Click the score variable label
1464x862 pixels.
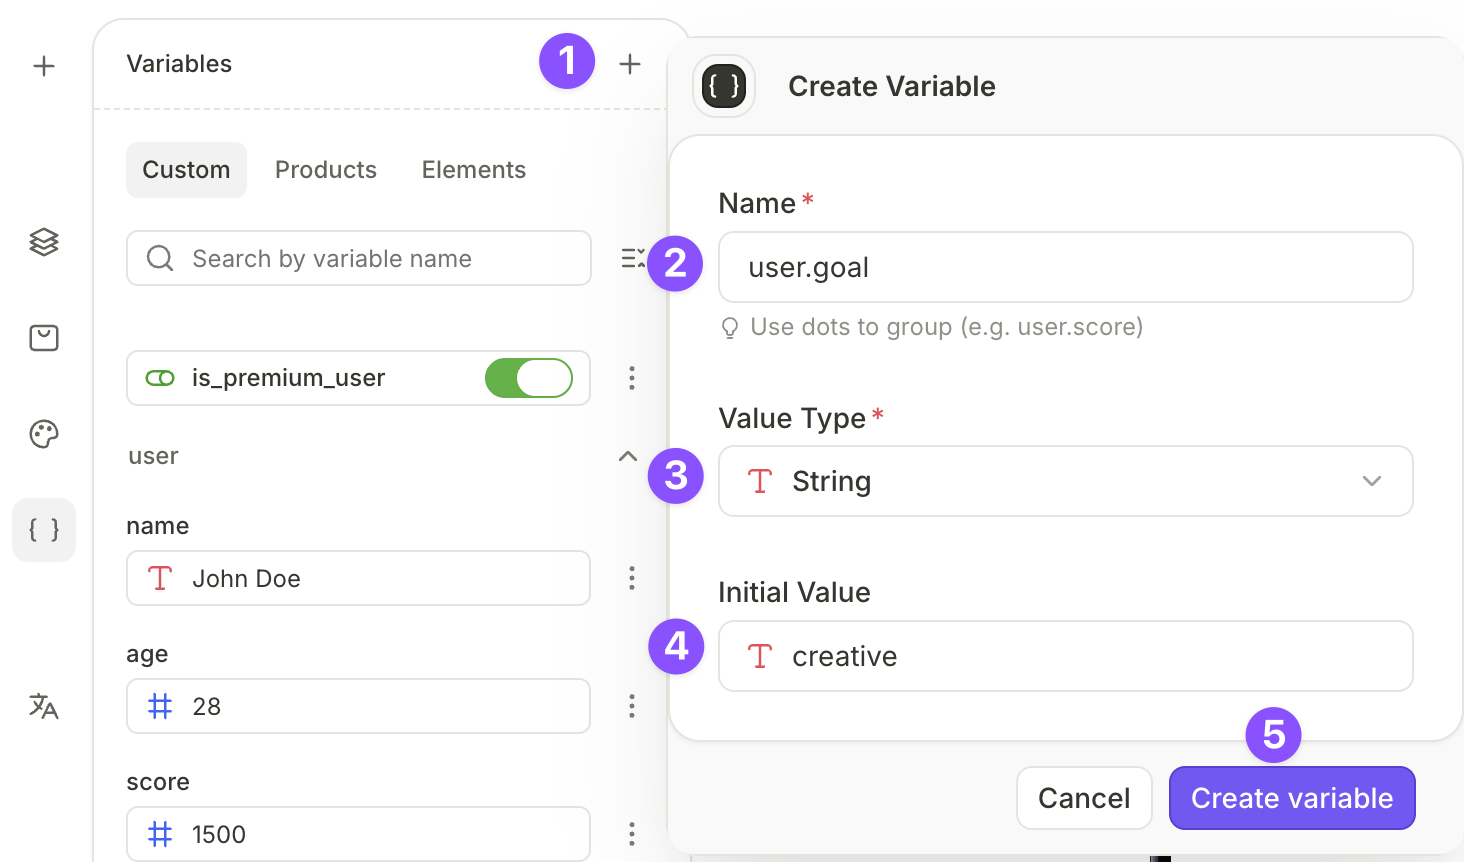point(158,782)
